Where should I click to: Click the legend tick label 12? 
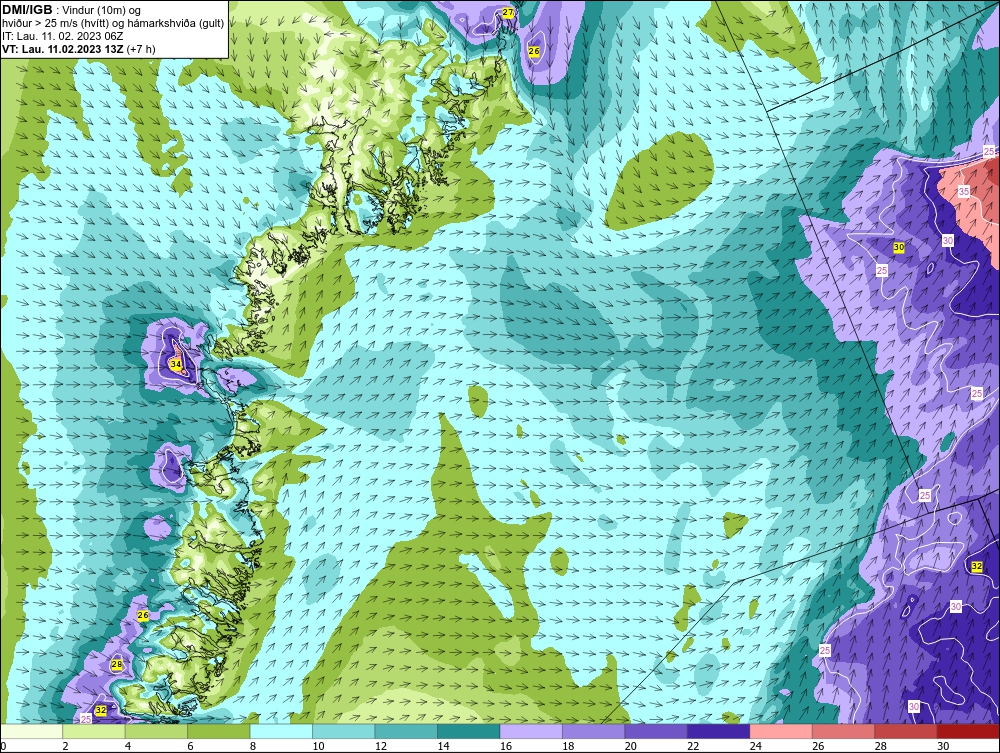[x=381, y=746]
